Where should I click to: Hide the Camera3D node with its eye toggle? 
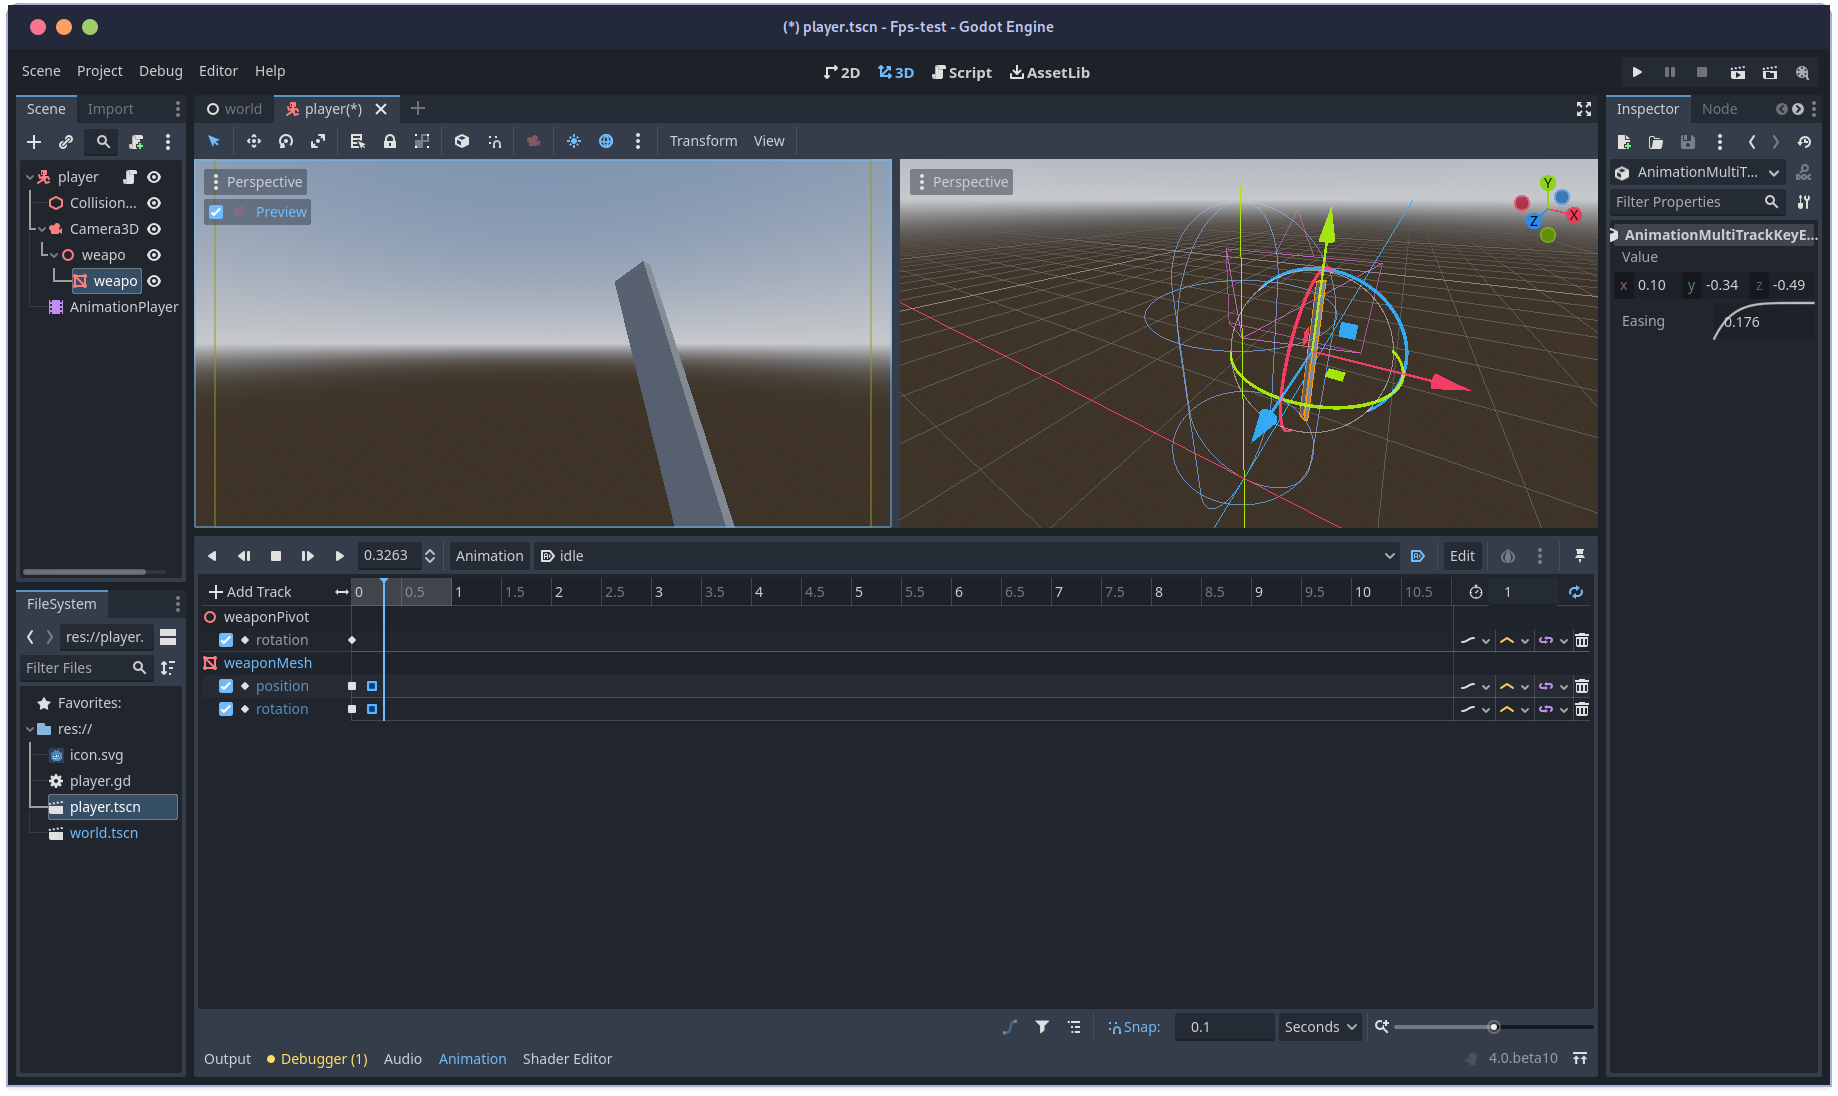coord(153,228)
